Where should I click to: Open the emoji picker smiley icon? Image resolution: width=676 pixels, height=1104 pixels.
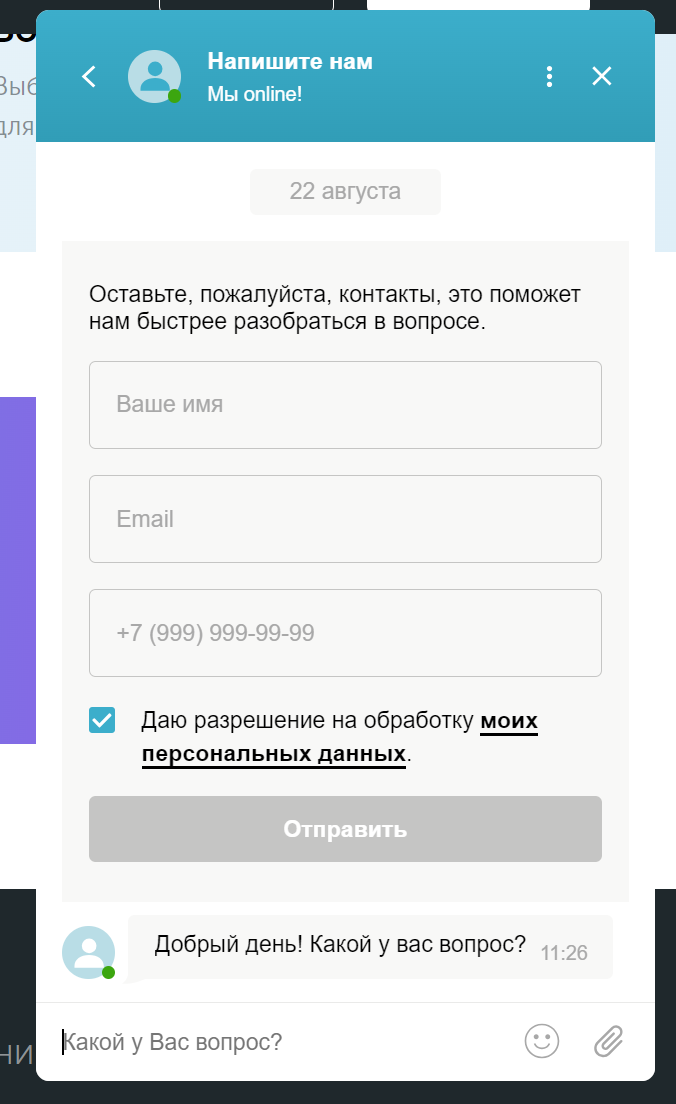coord(542,1041)
